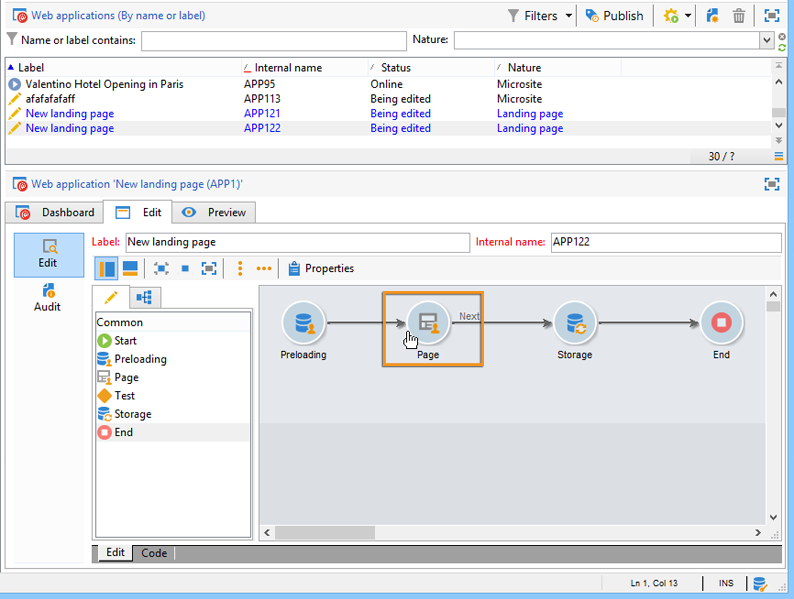Click the Storage node in the diagram
794x599 pixels.
click(x=574, y=323)
